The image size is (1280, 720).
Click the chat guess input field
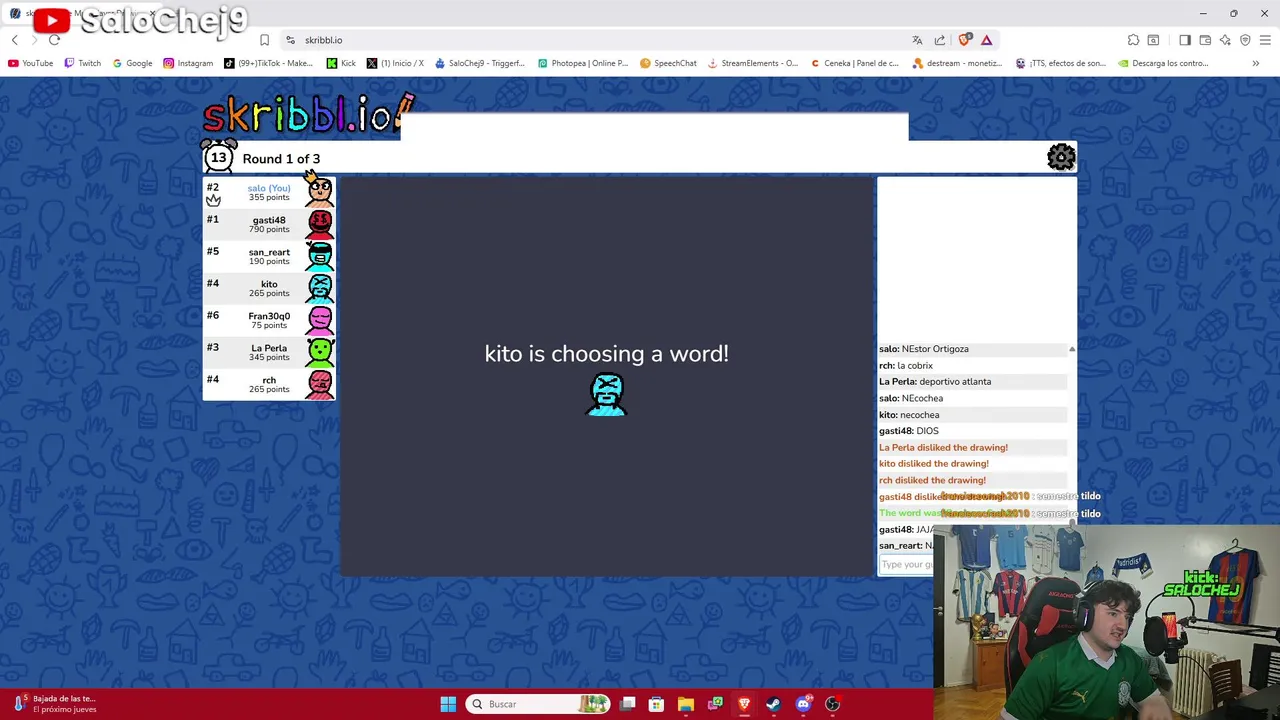(906, 564)
